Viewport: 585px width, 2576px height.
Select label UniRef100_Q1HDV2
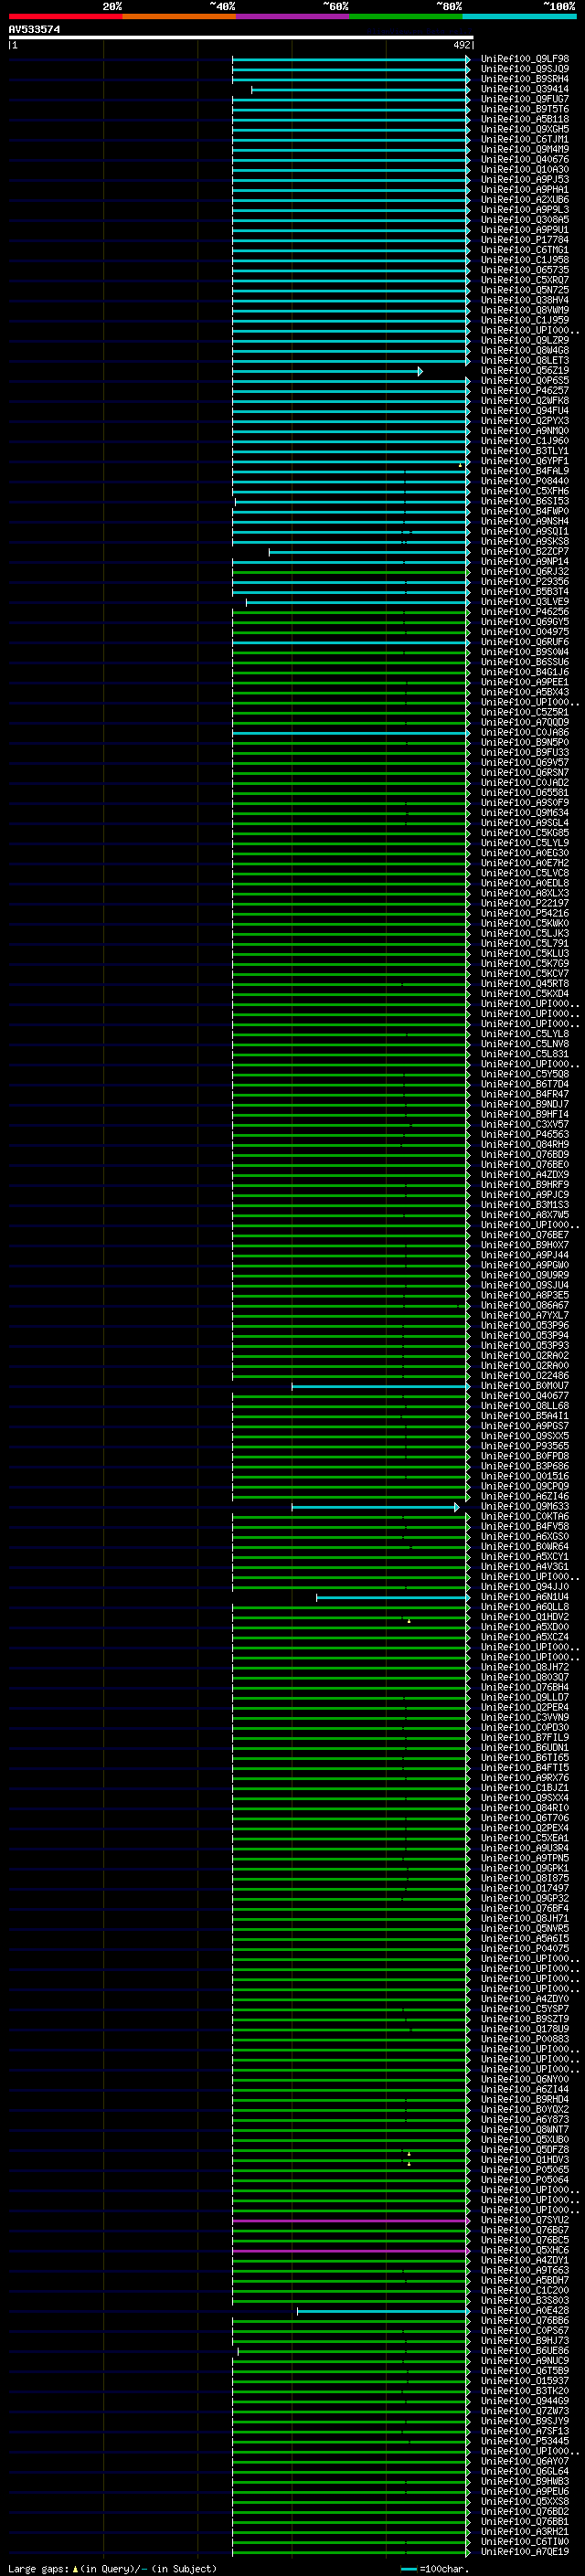525,1617
